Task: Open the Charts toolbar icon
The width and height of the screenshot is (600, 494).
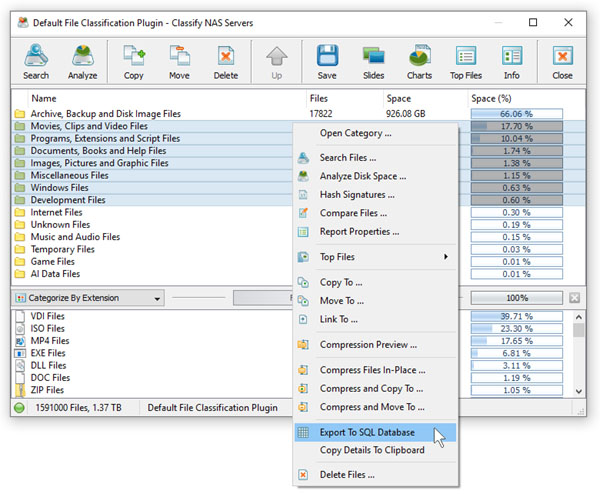Action: [419, 56]
